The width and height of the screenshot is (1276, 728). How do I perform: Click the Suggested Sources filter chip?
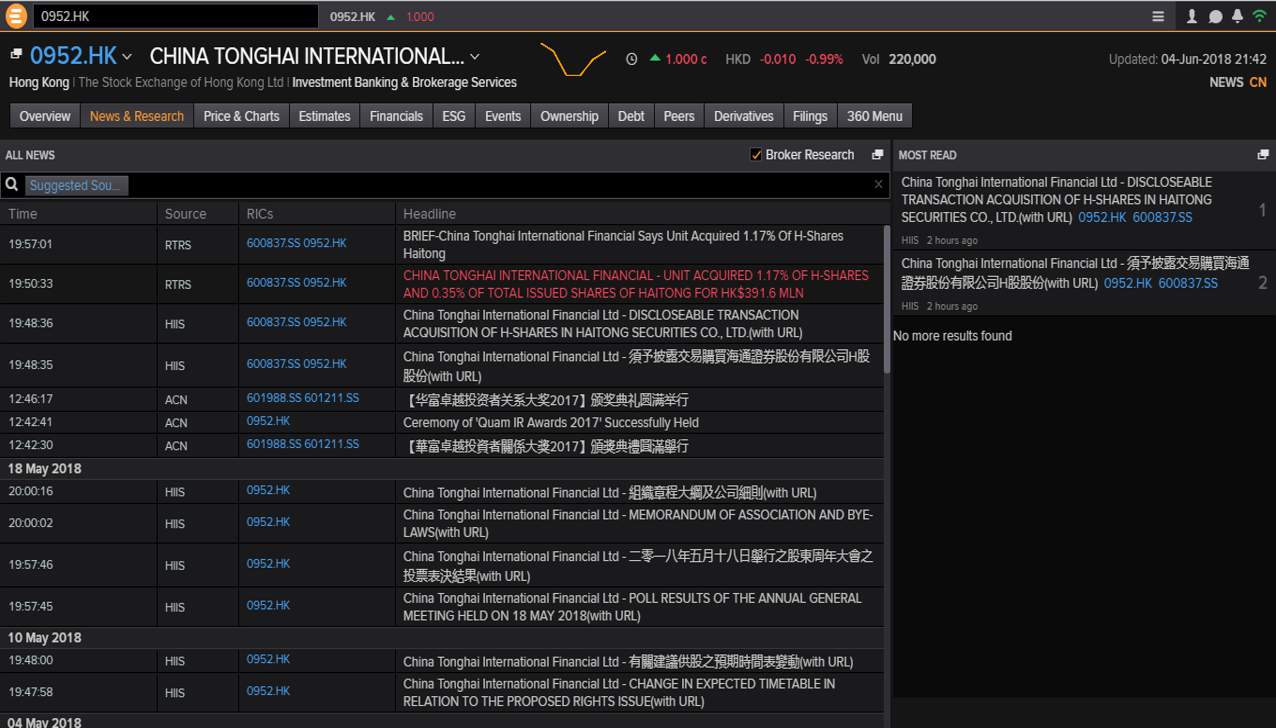(76, 185)
